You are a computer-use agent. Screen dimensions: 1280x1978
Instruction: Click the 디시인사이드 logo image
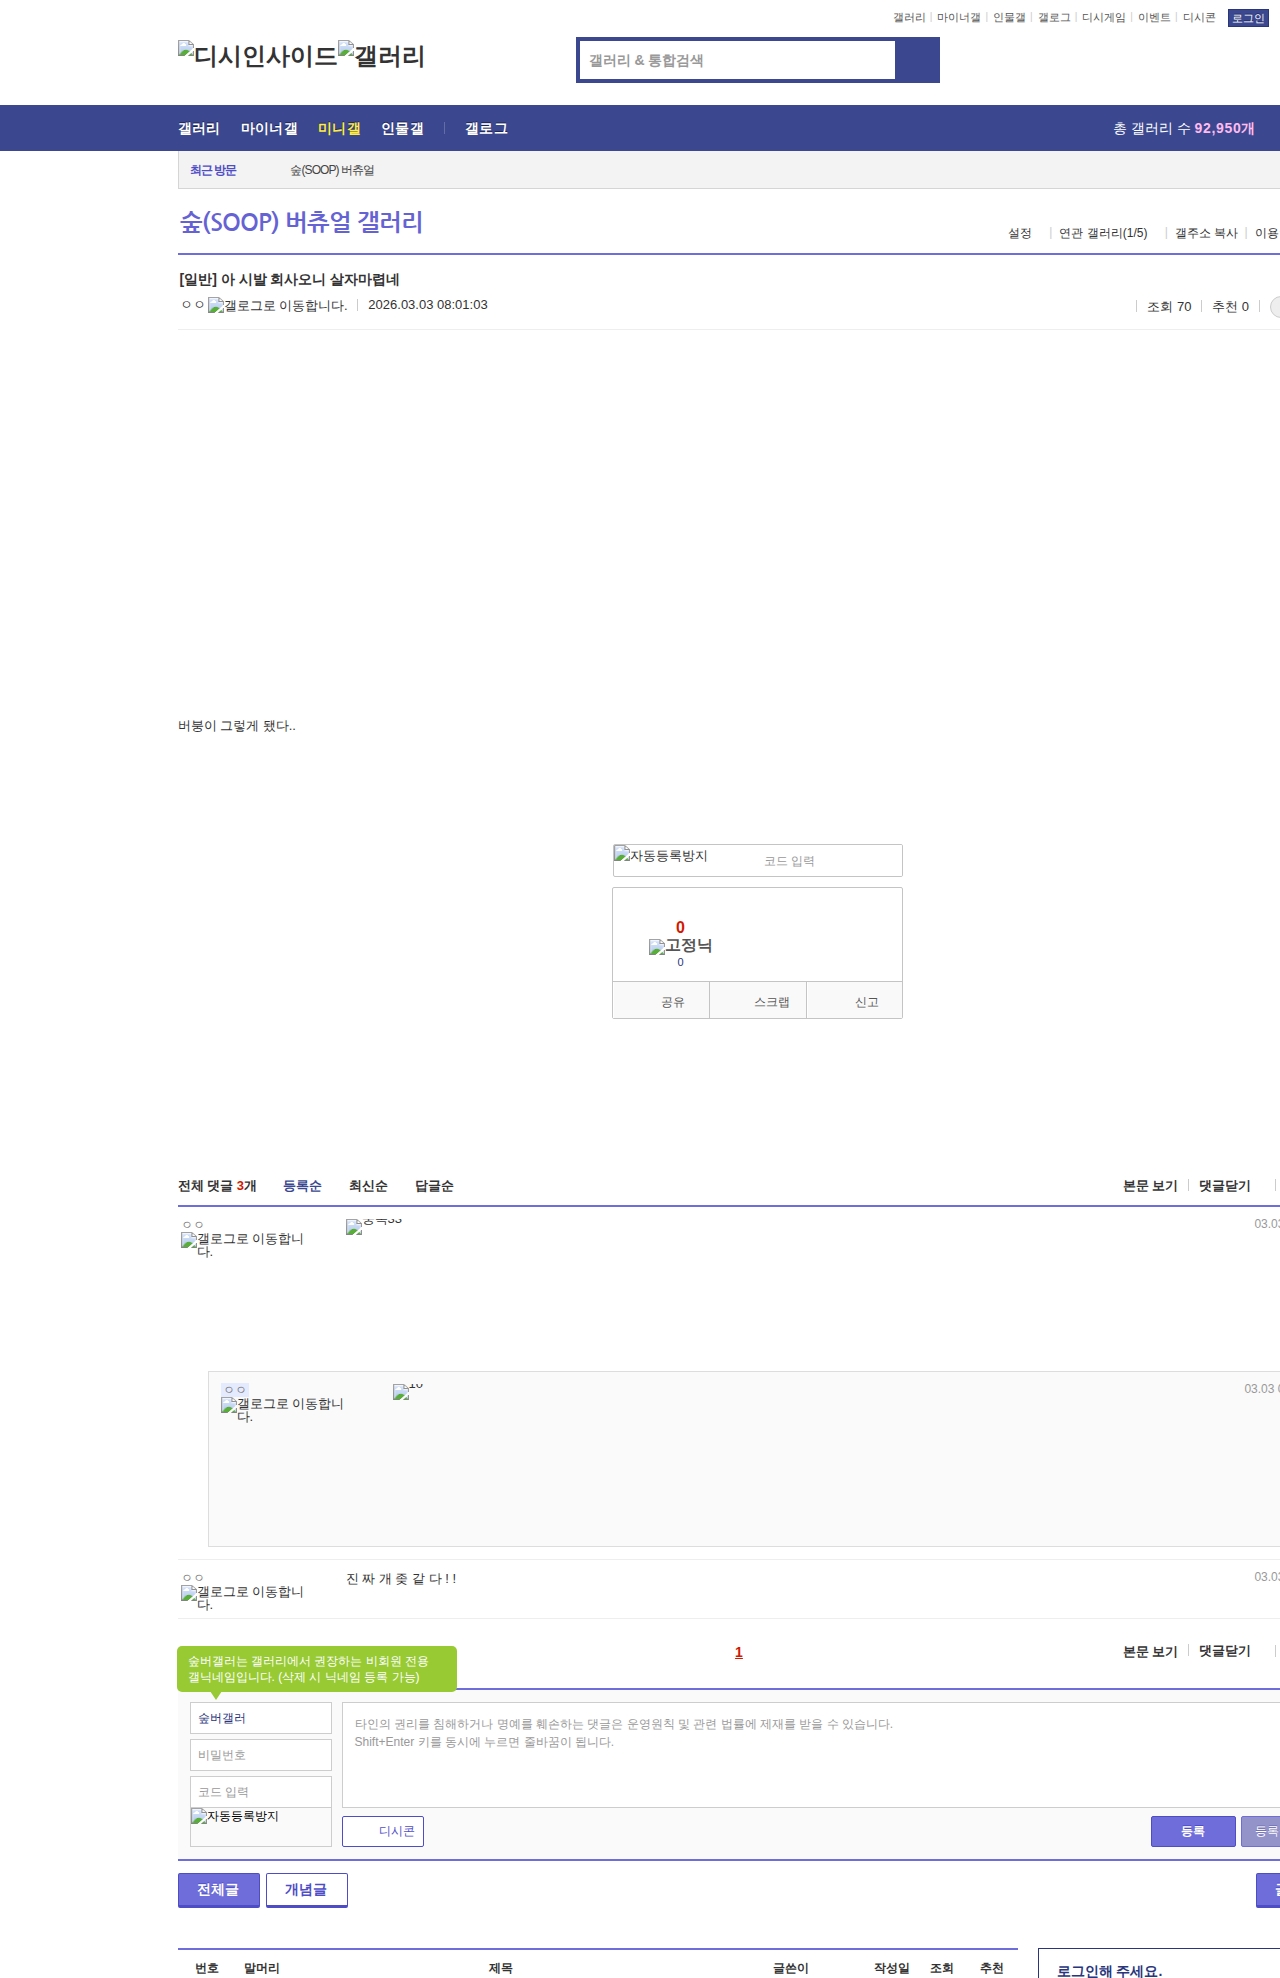coord(258,56)
